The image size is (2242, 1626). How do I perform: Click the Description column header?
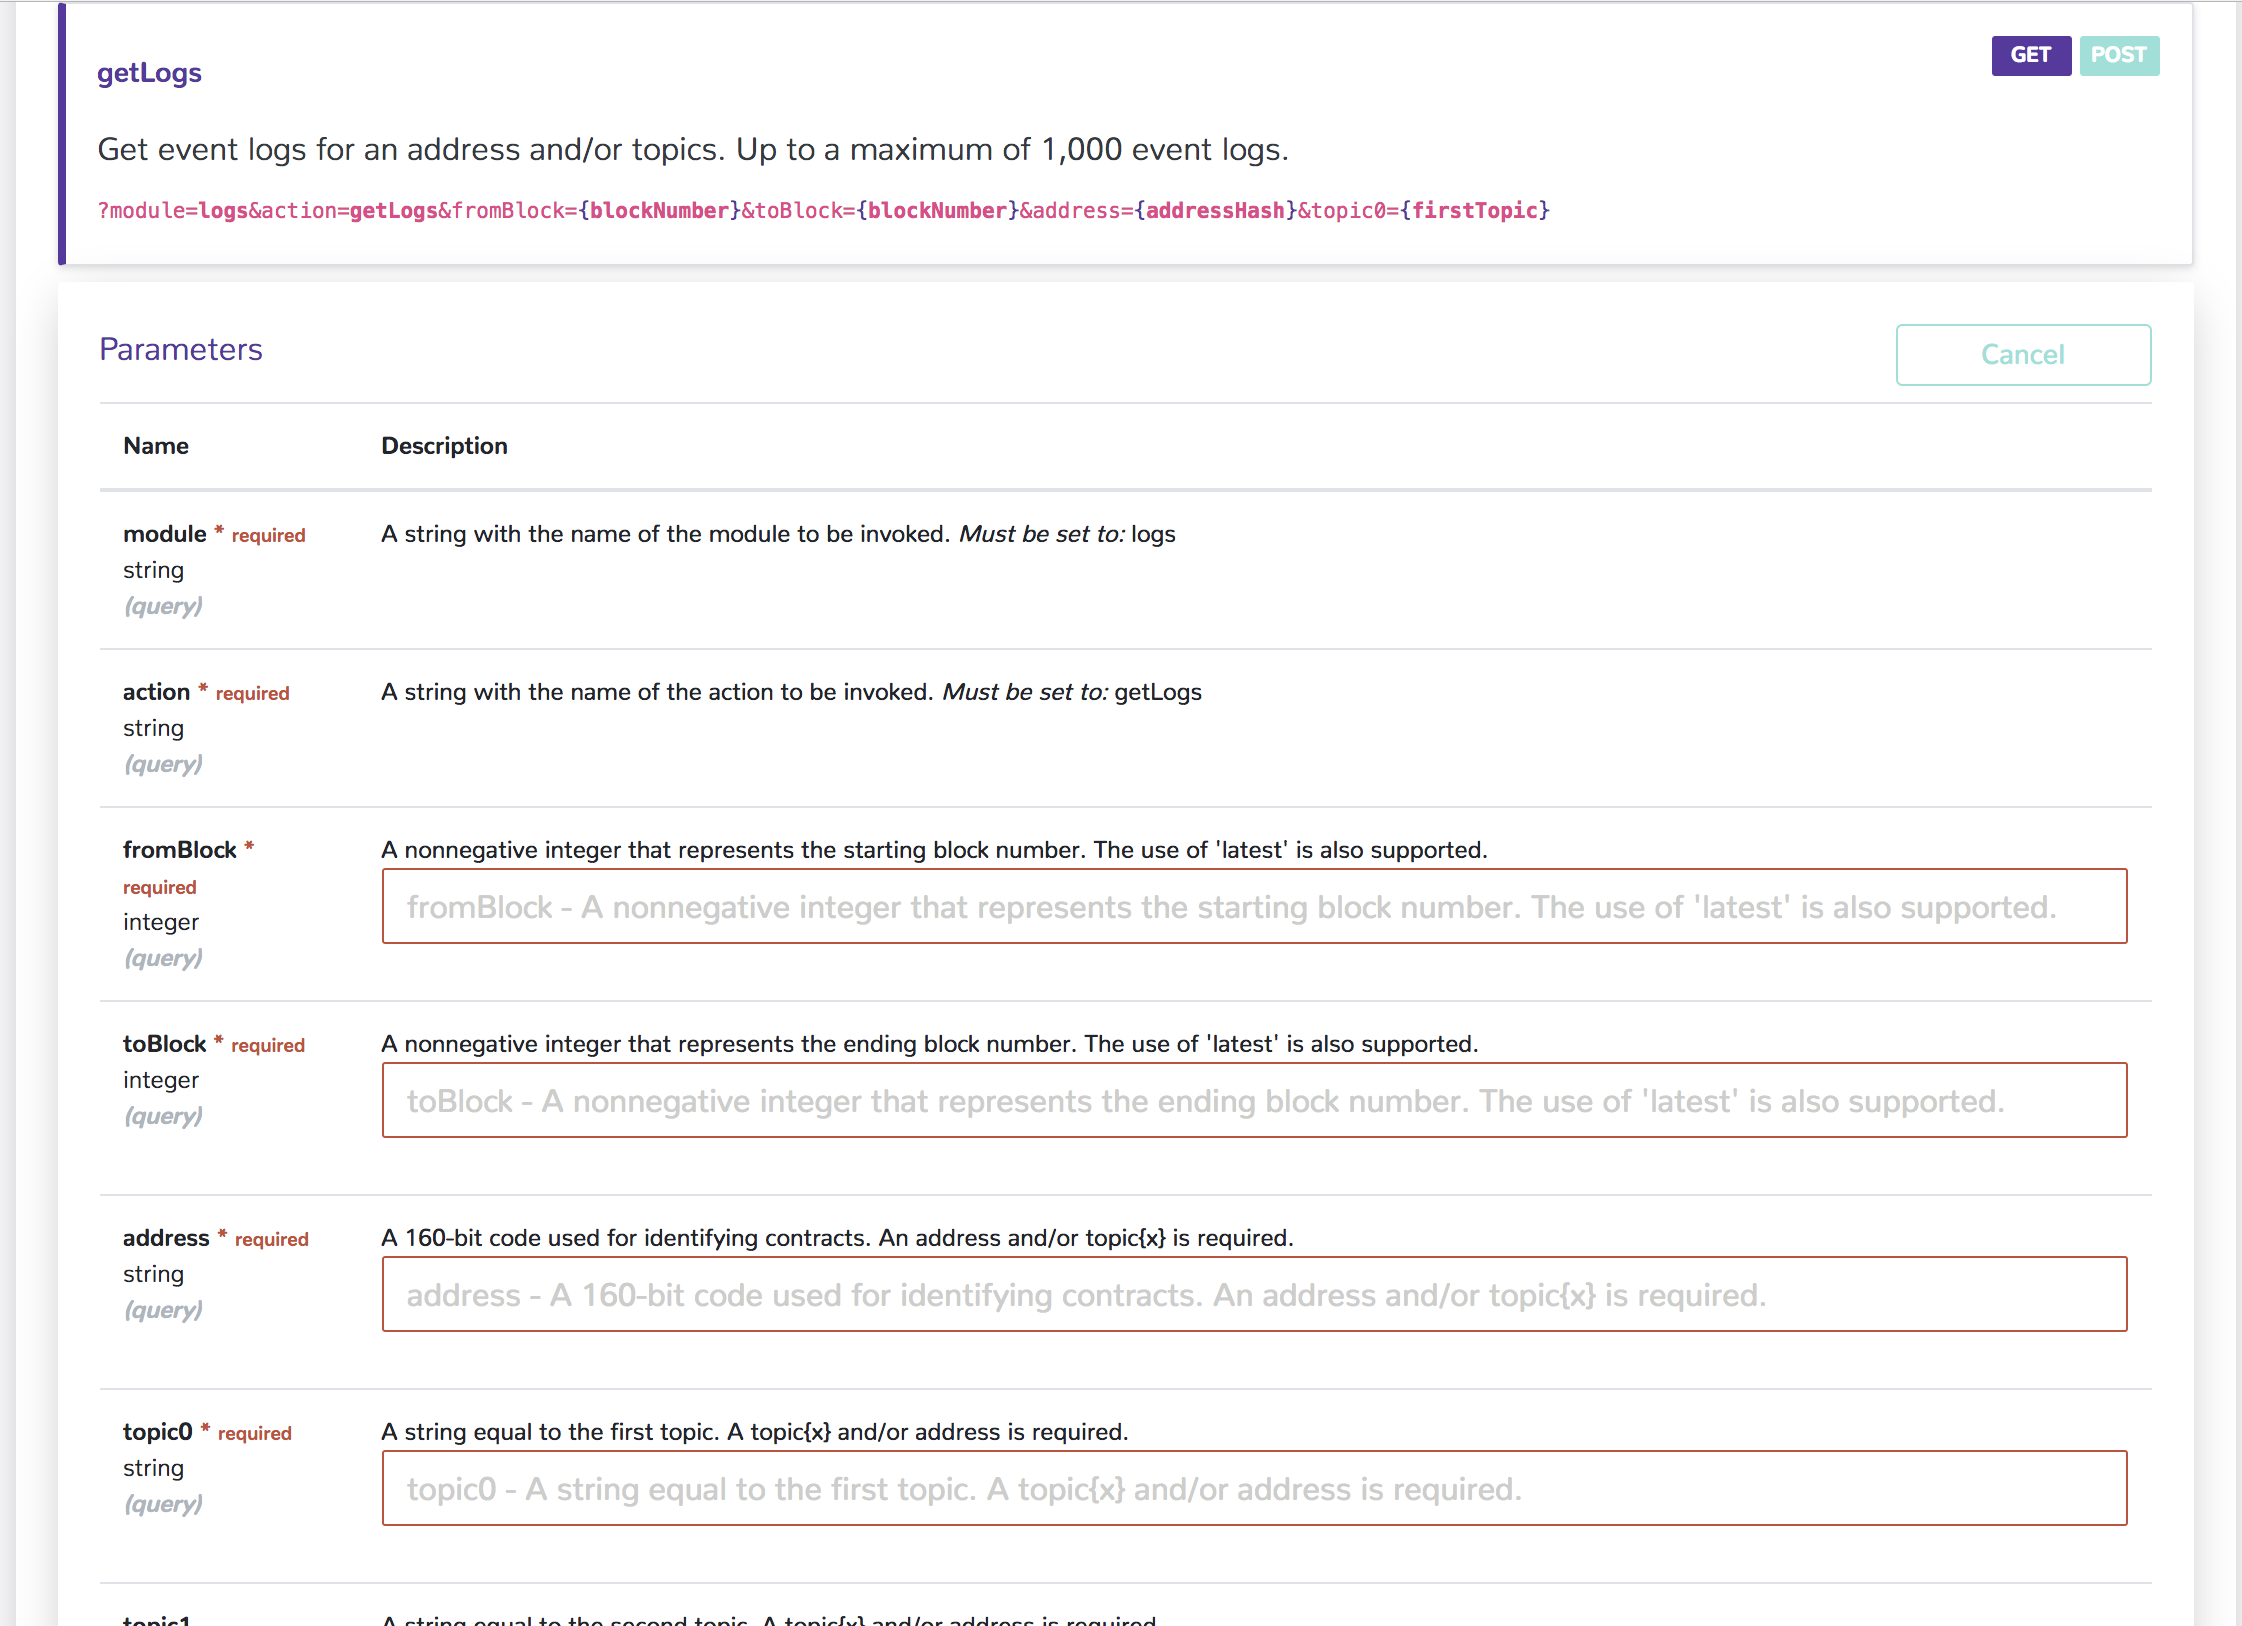tap(444, 446)
